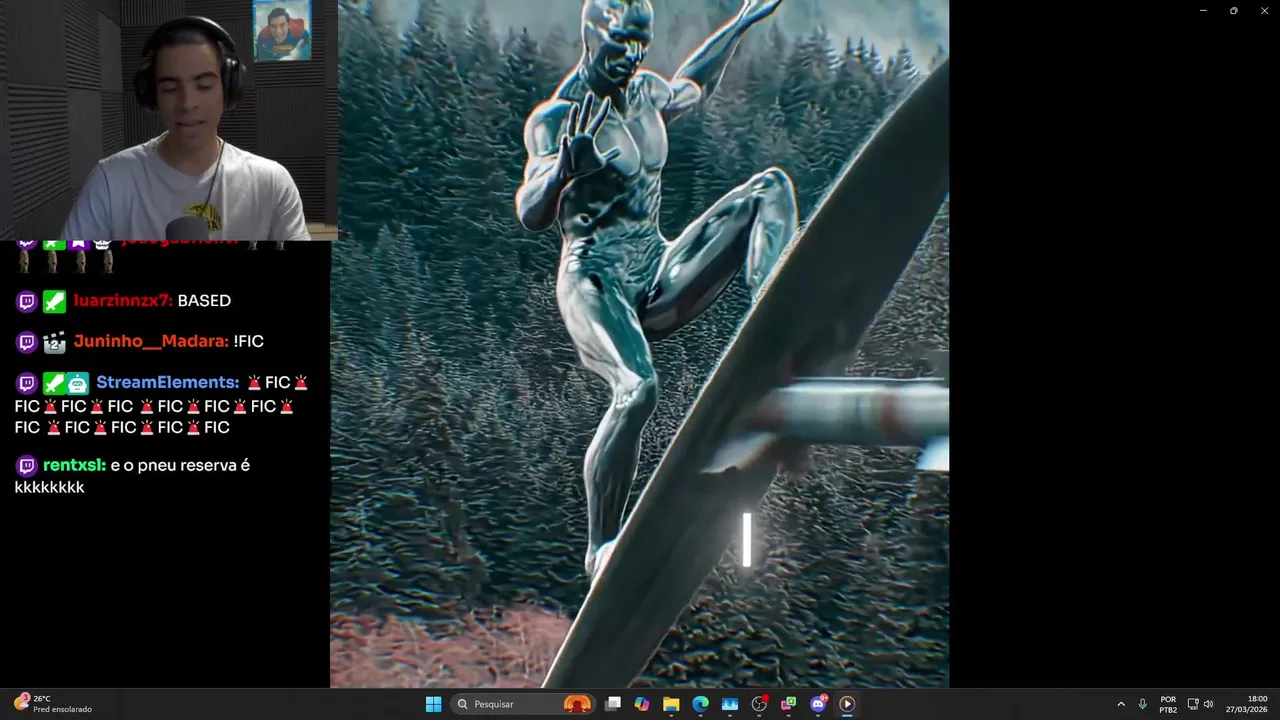This screenshot has height=720, width=1280.
Task: Launch Copilot from the taskbar
Action: point(642,704)
